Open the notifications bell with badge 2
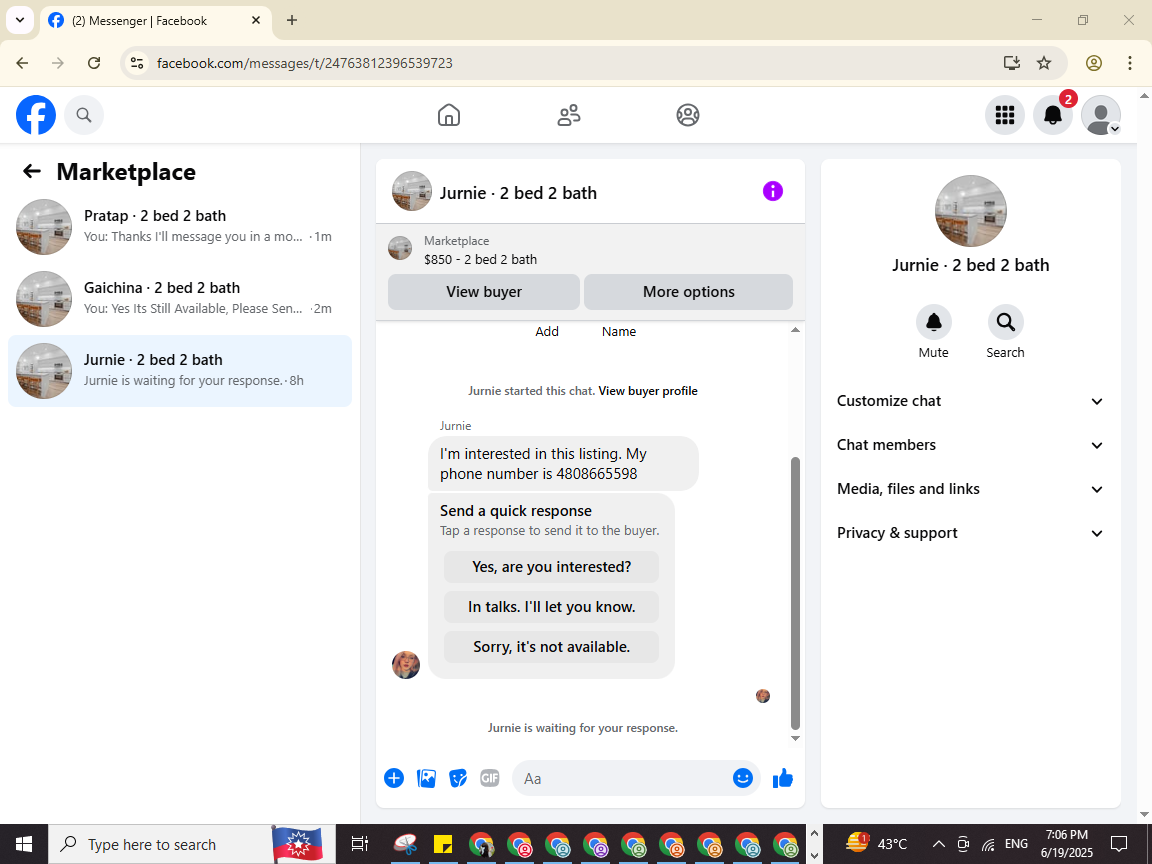 click(x=1053, y=115)
